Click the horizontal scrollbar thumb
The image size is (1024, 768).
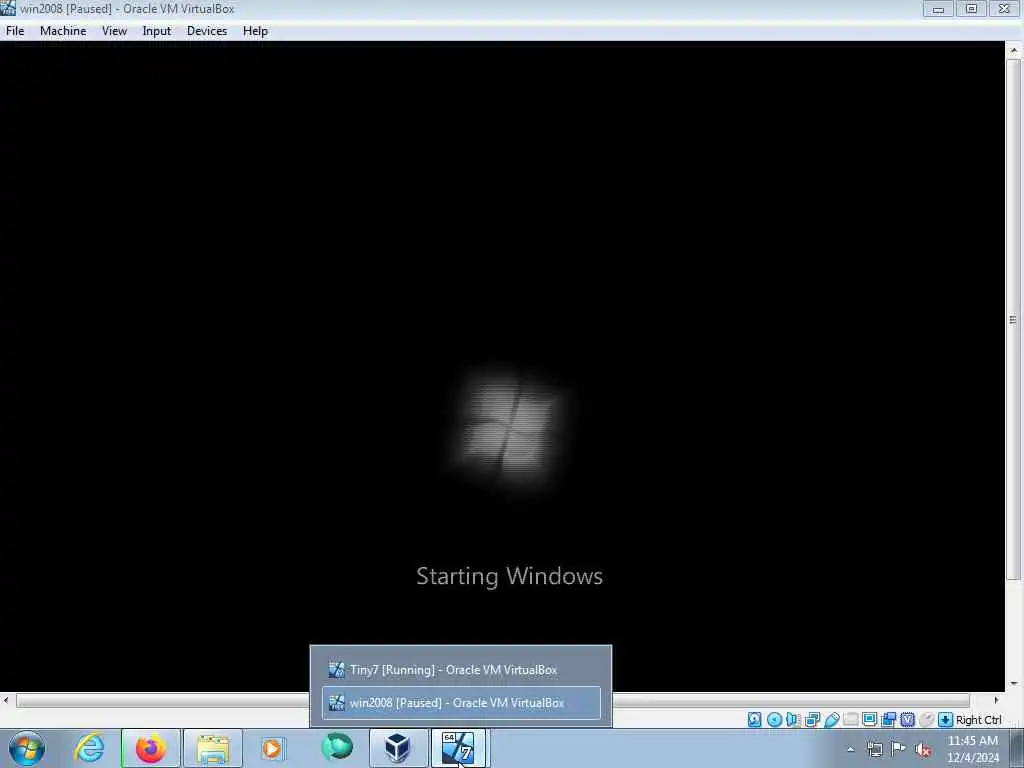(x=493, y=700)
